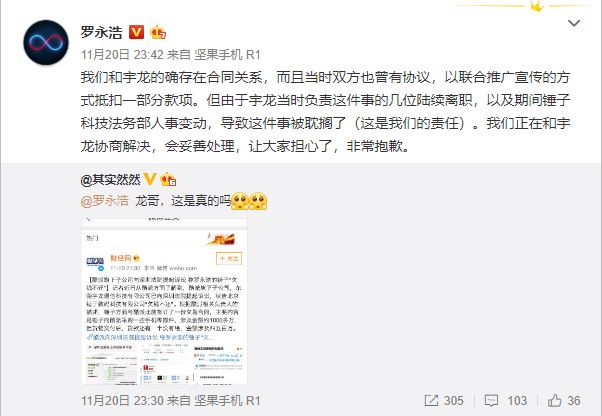602x416 pixels.
Task: Like the original post via thumbs-up icon
Action: 555,401
